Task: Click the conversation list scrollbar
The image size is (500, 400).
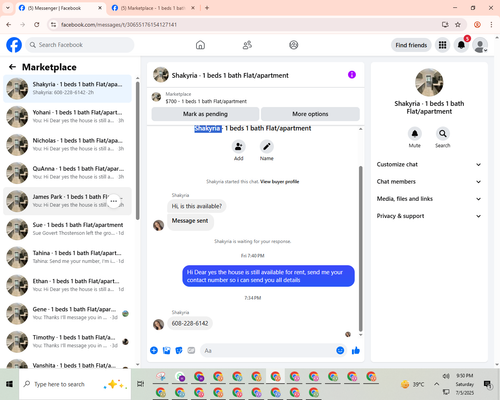Action: 137,151
